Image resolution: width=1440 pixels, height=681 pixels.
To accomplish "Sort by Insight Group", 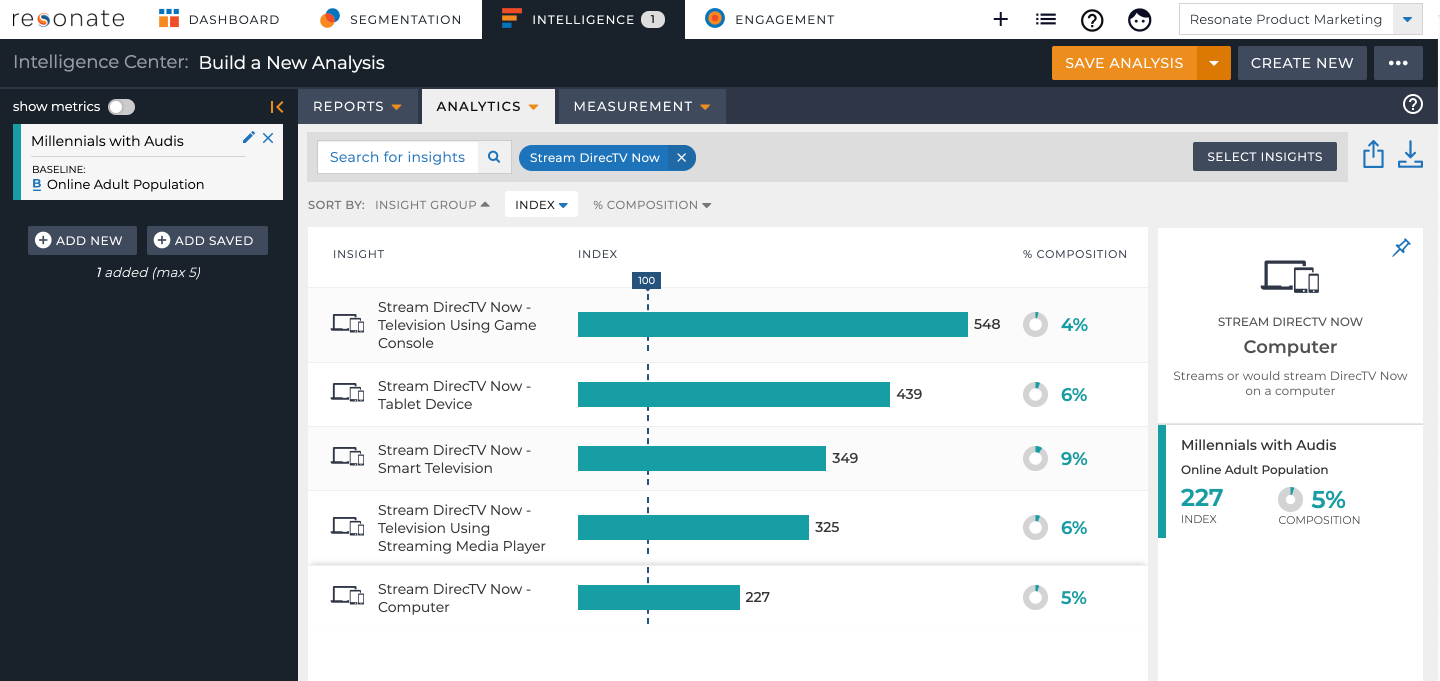I will click(432, 205).
